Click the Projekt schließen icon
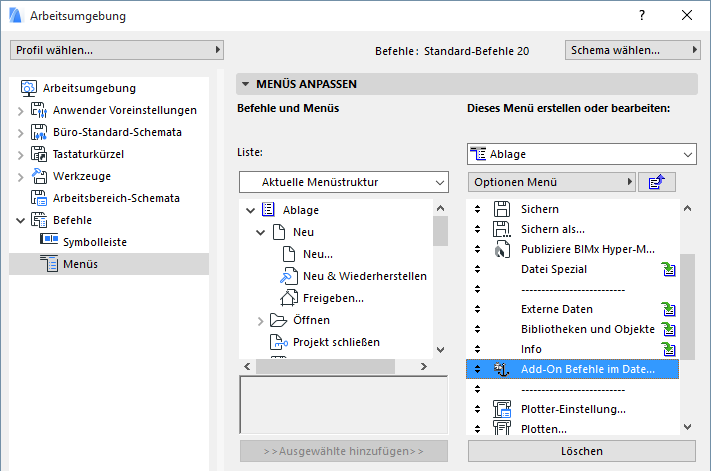The height and width of the screenshot is (471, 711). (x=277, y=342)
